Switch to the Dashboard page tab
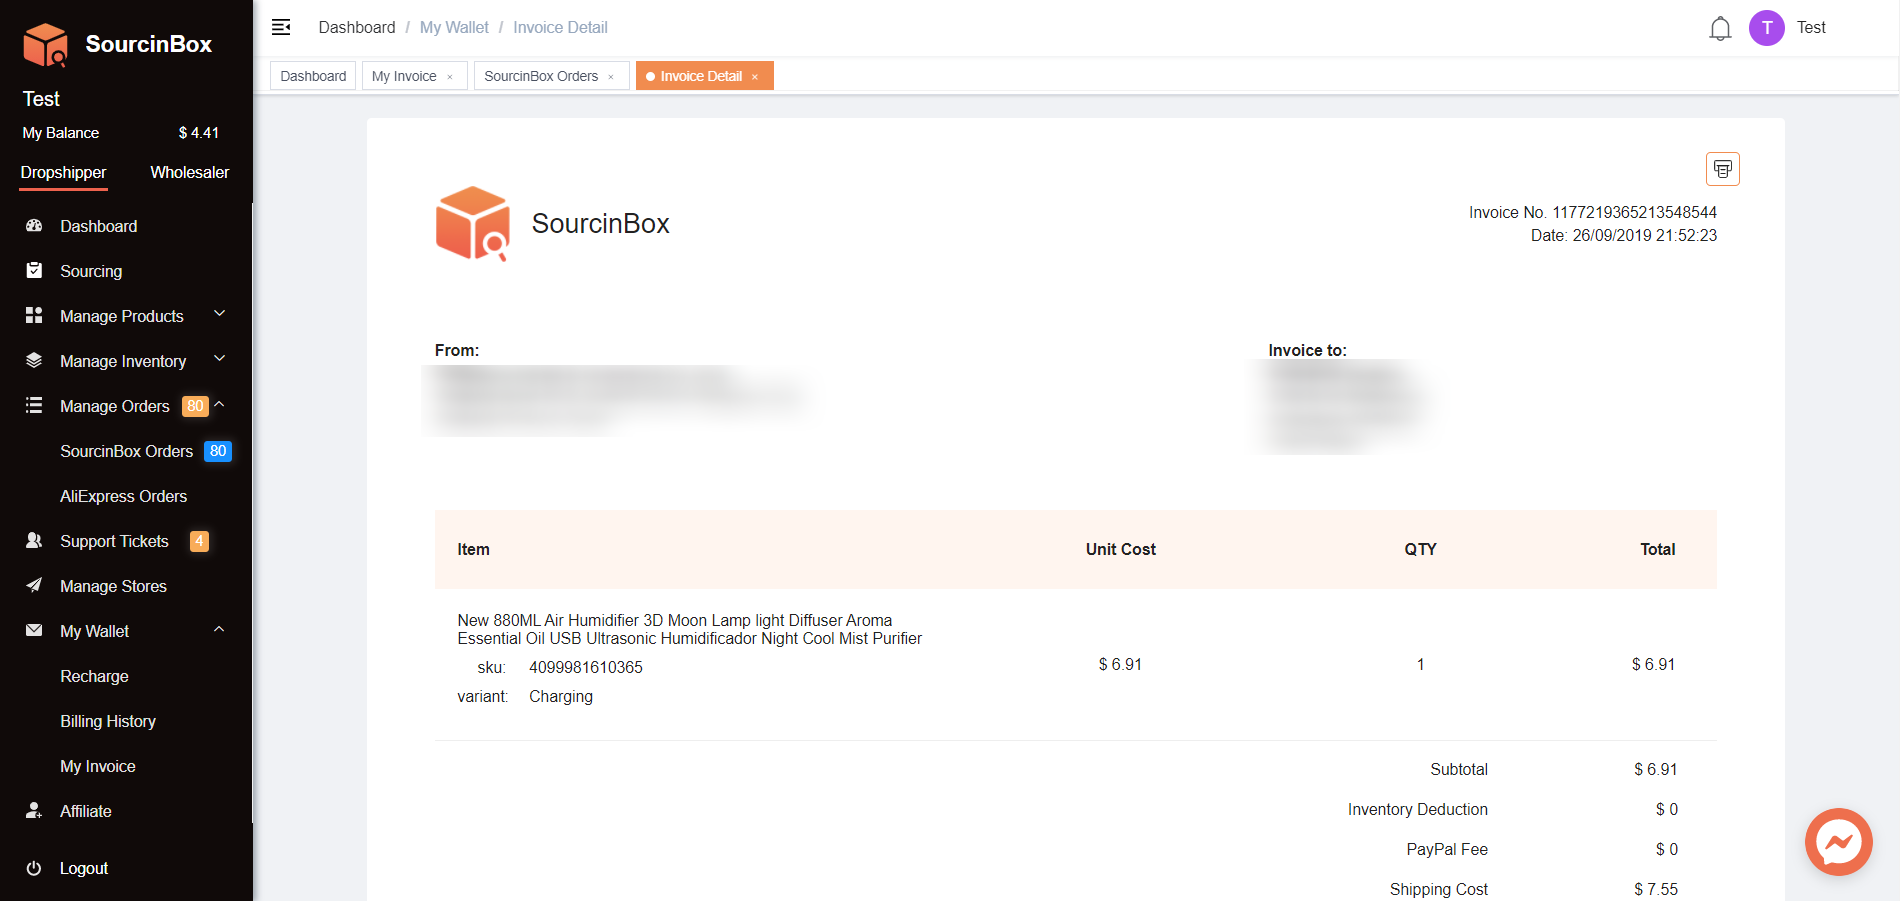 pos(313,76)
